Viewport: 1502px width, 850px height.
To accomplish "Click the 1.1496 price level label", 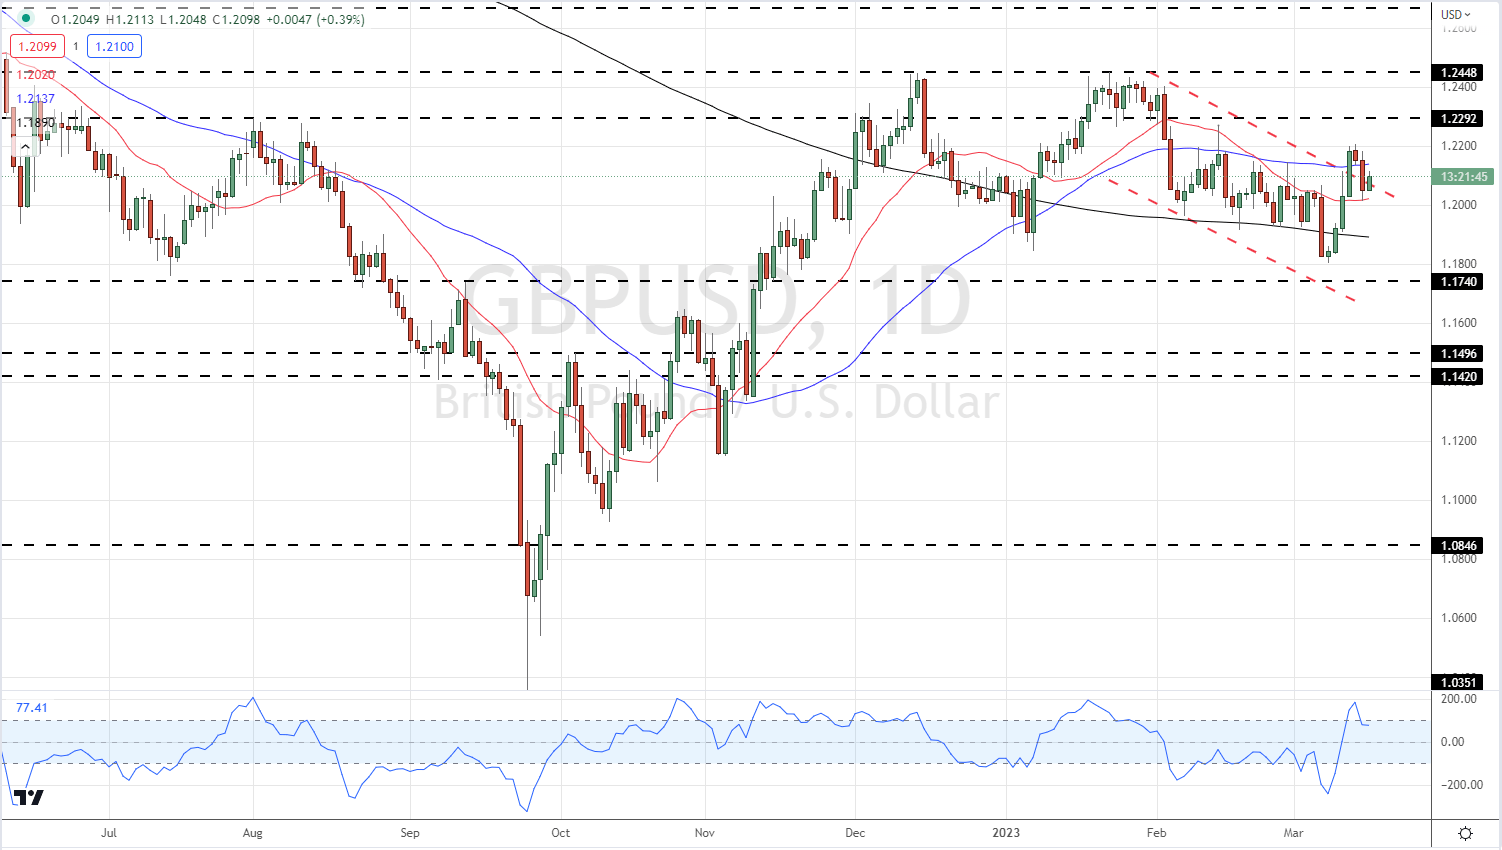I will pyautogui.click(x=1459, y=354).
